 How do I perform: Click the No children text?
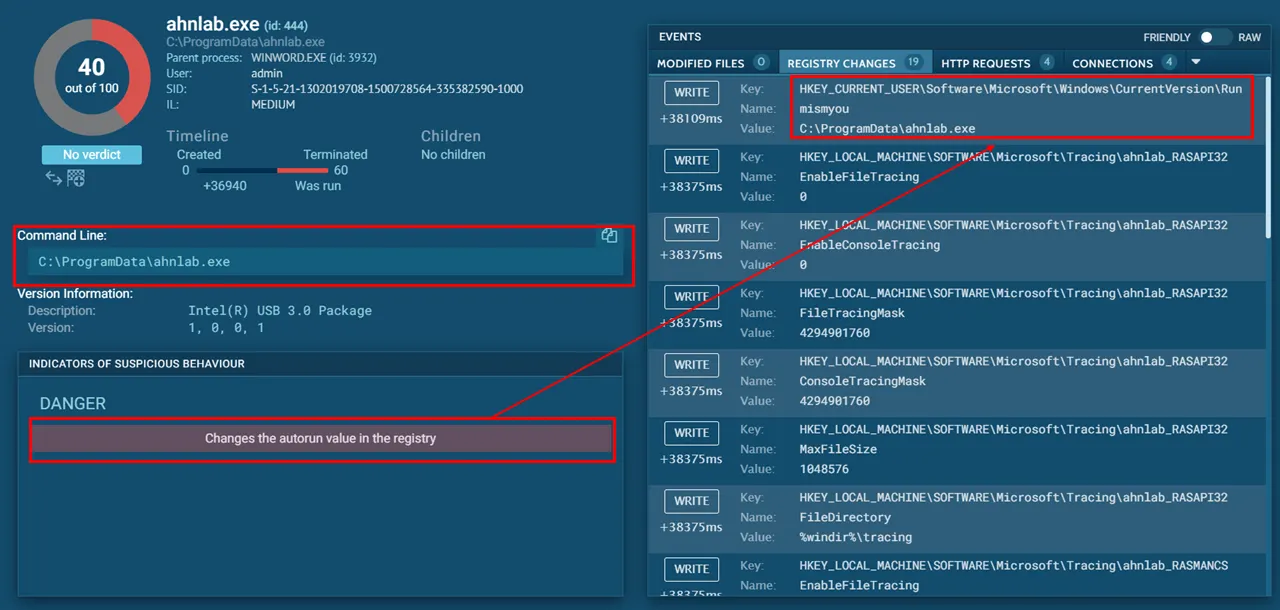[453, 155]
